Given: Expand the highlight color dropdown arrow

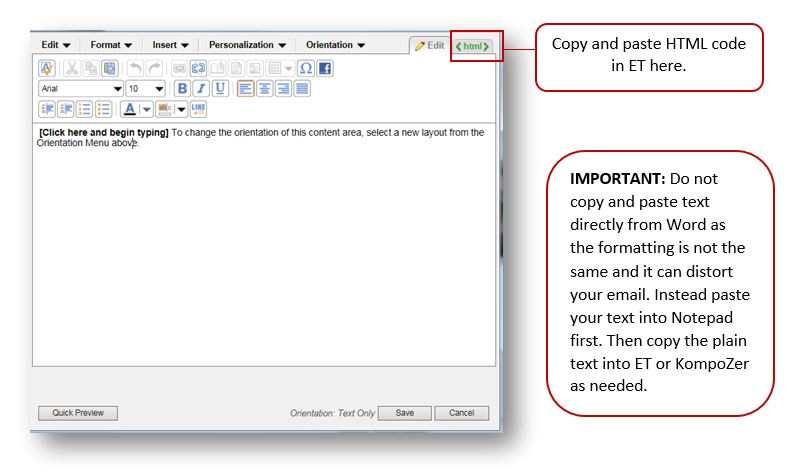Looking at the screenshot, I should click(181, 109).
